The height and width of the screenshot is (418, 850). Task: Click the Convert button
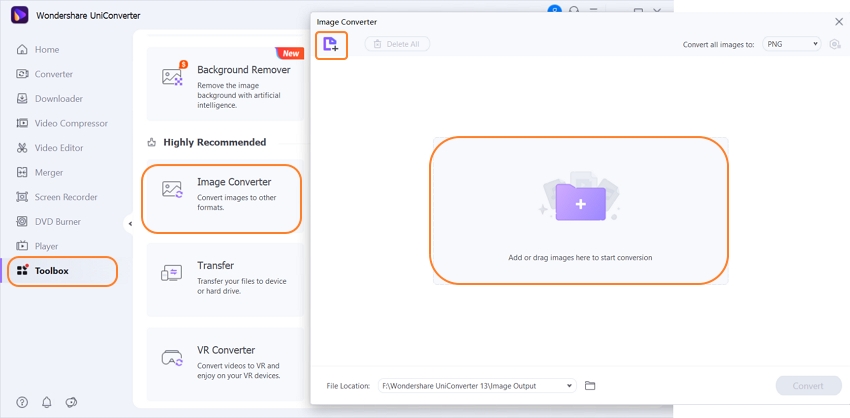click(x=808, y=386)
